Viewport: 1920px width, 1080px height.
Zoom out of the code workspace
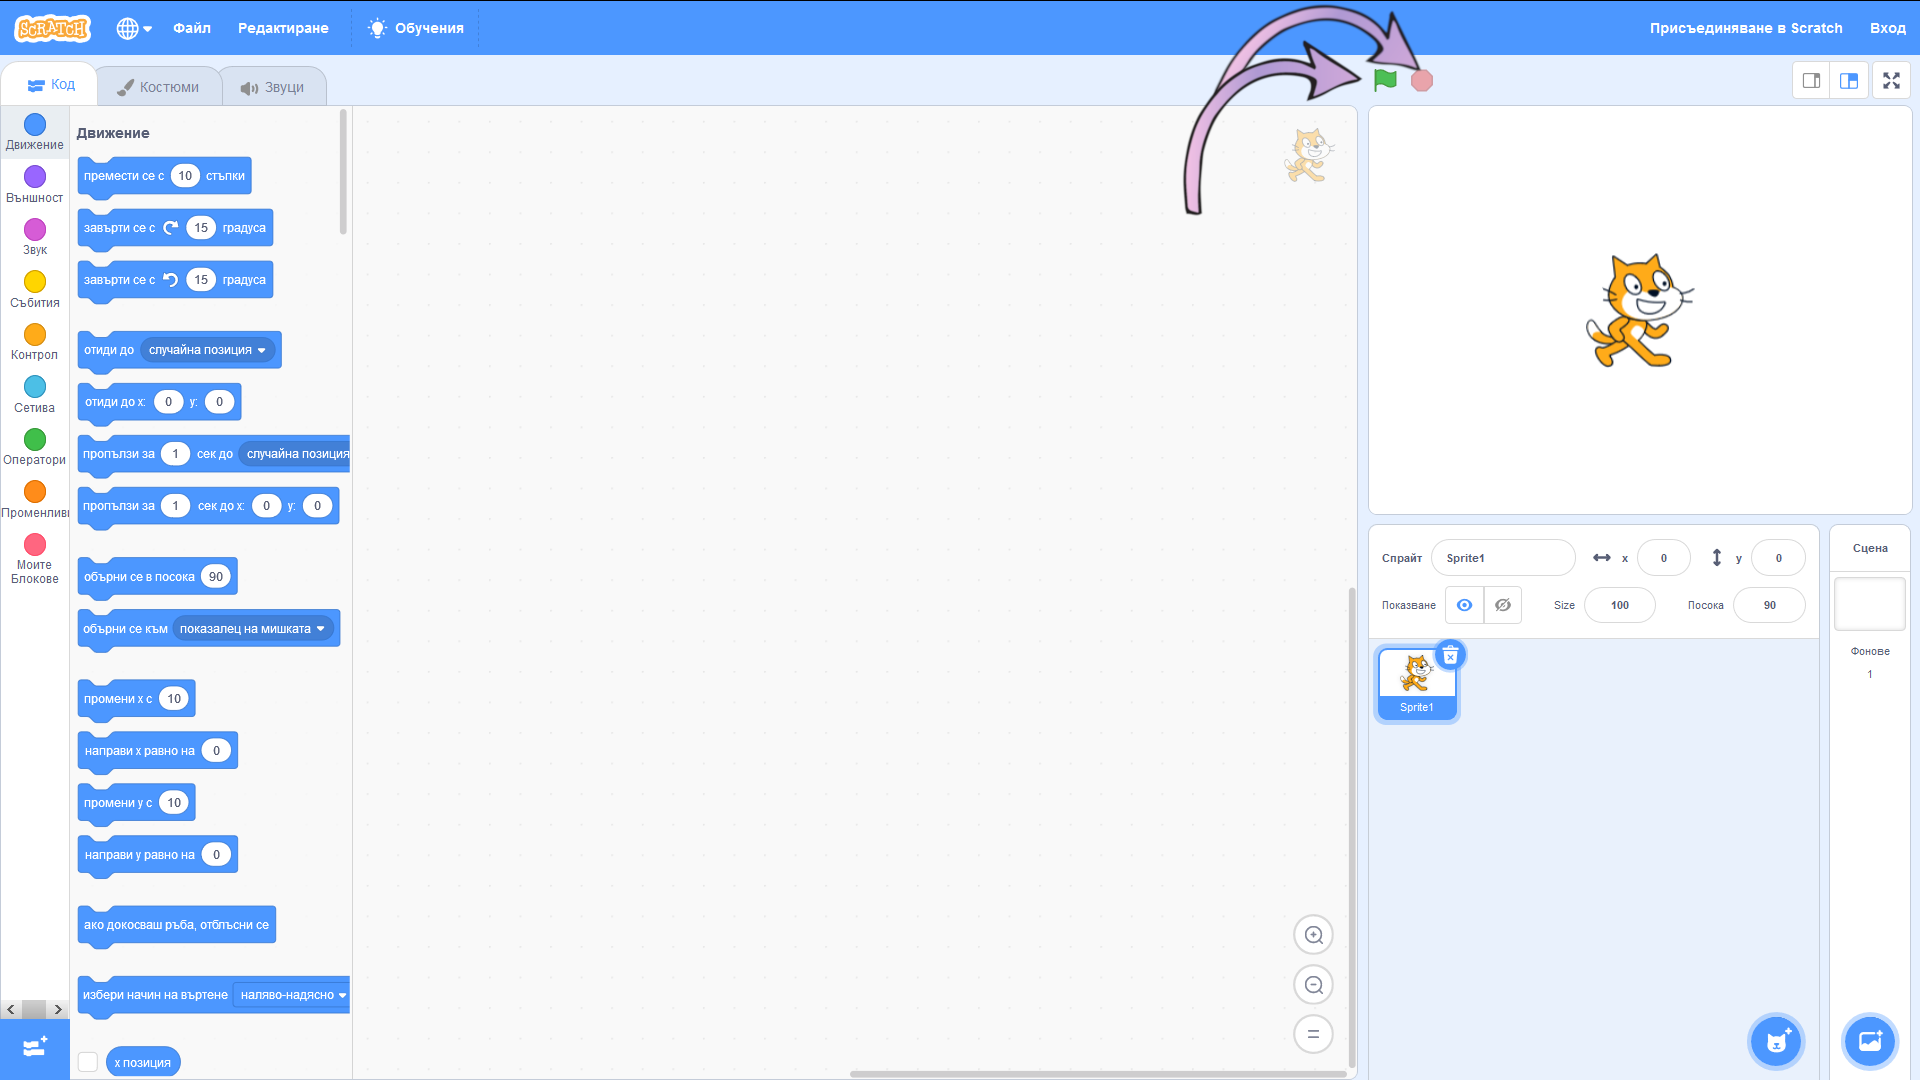pyautogui.click(x=1313, y=985)
